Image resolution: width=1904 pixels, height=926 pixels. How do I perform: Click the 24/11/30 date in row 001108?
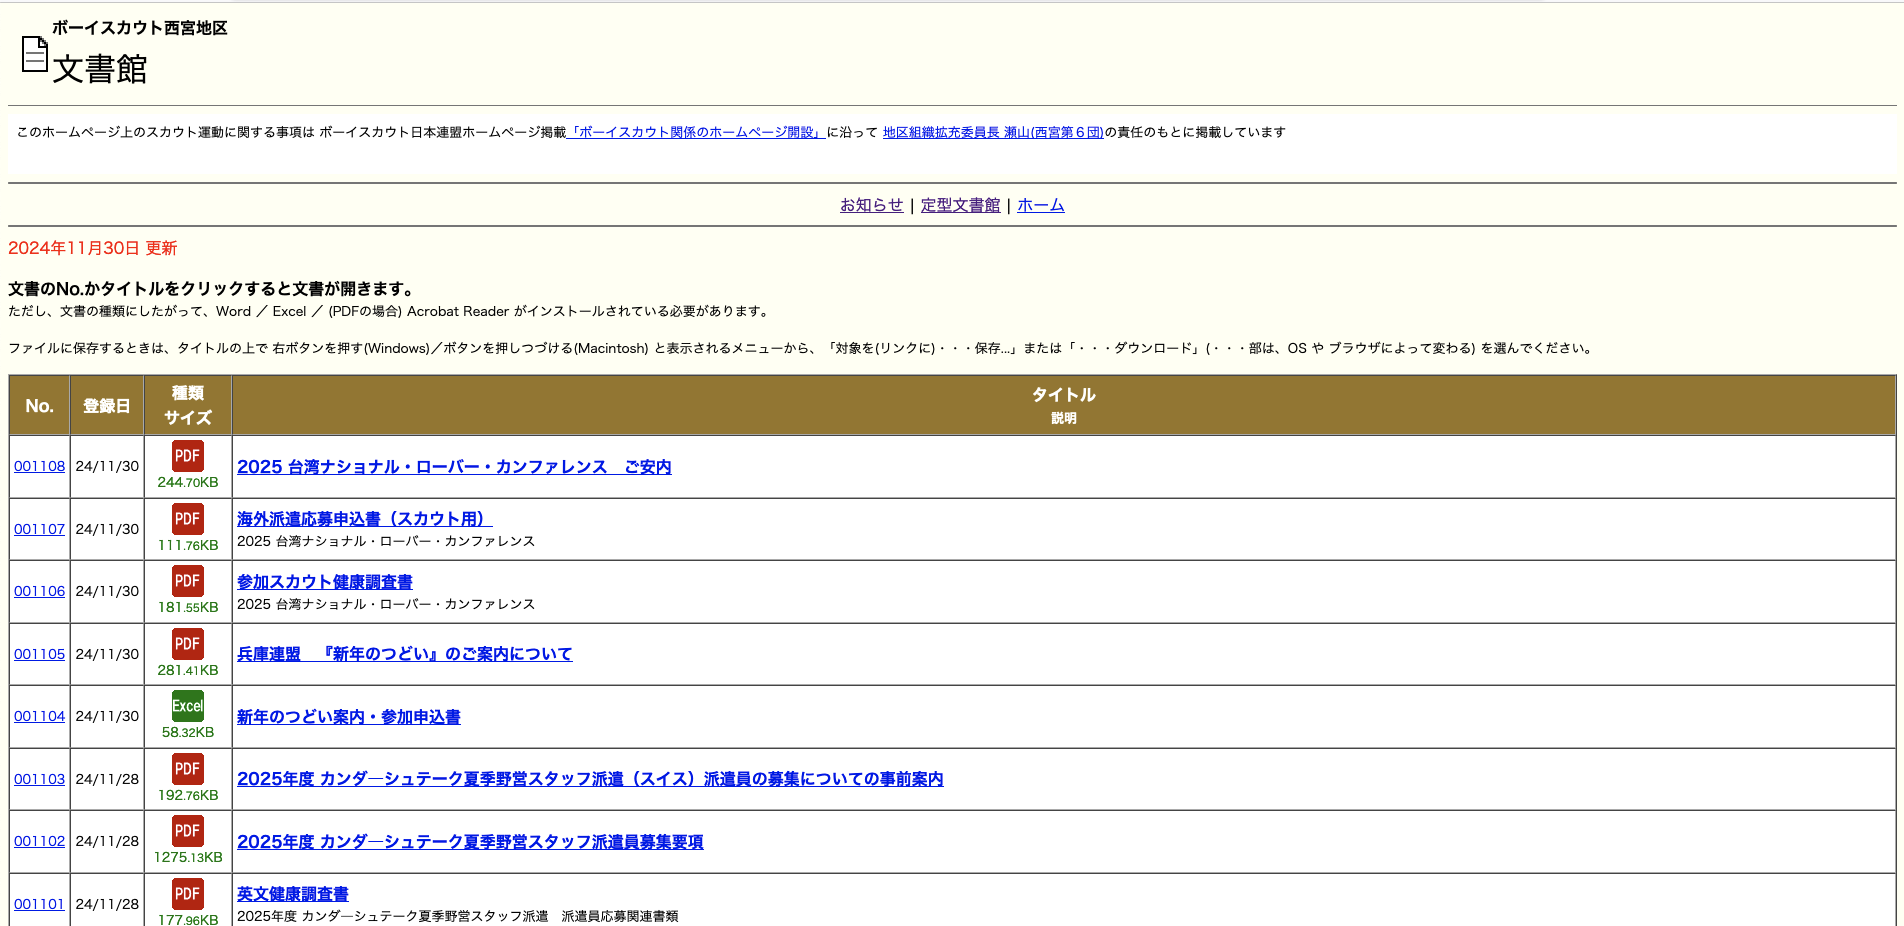tap(107, 466)
